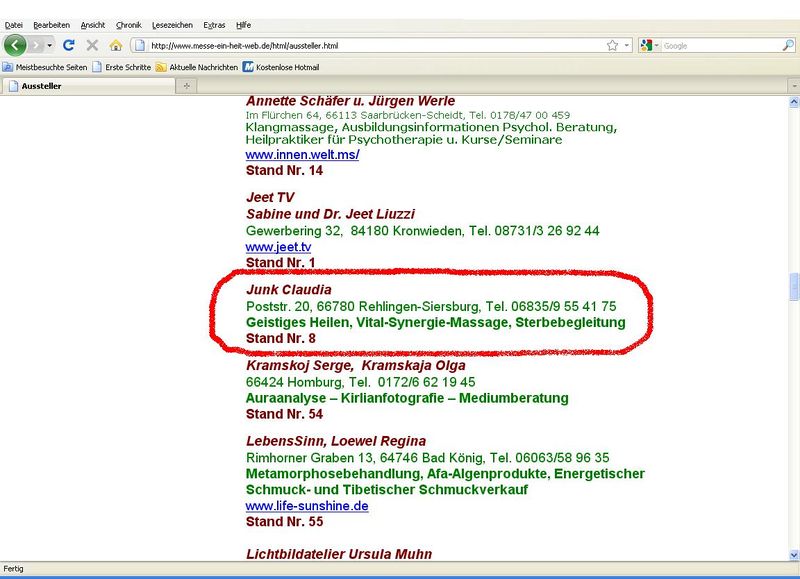The height and width of the screenshot is (579, 800).
Task: Click the magnifier search icon in search box
Action: coord(788,45)
